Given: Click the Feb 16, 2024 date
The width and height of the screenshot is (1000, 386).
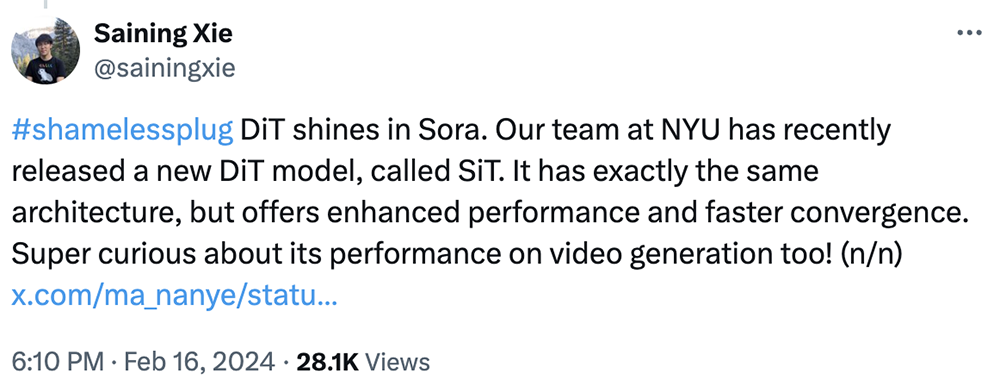Looking at the screenshot, I should point(199,362).
